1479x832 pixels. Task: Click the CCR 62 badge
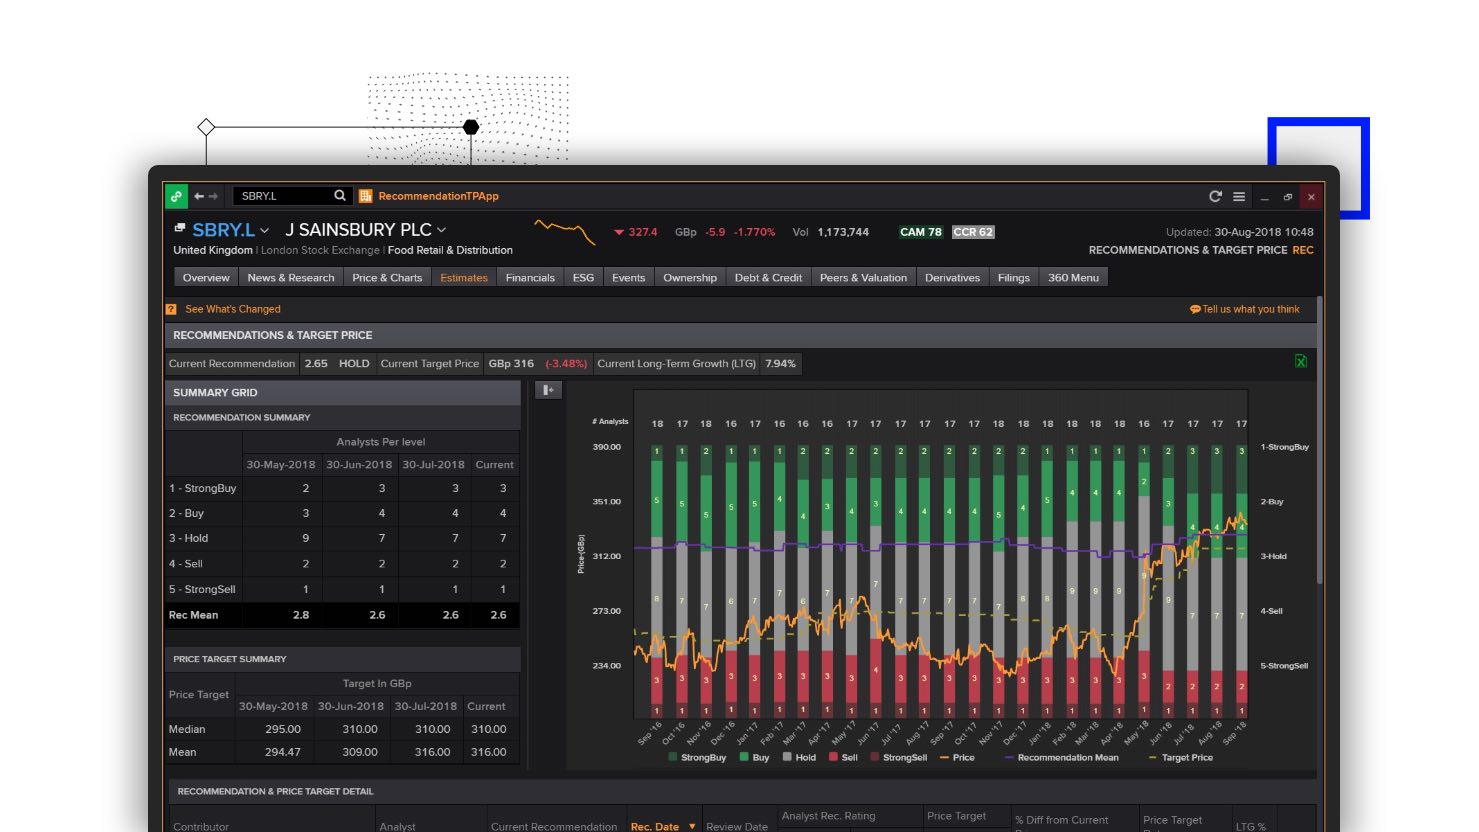click(x=973, y=232)
